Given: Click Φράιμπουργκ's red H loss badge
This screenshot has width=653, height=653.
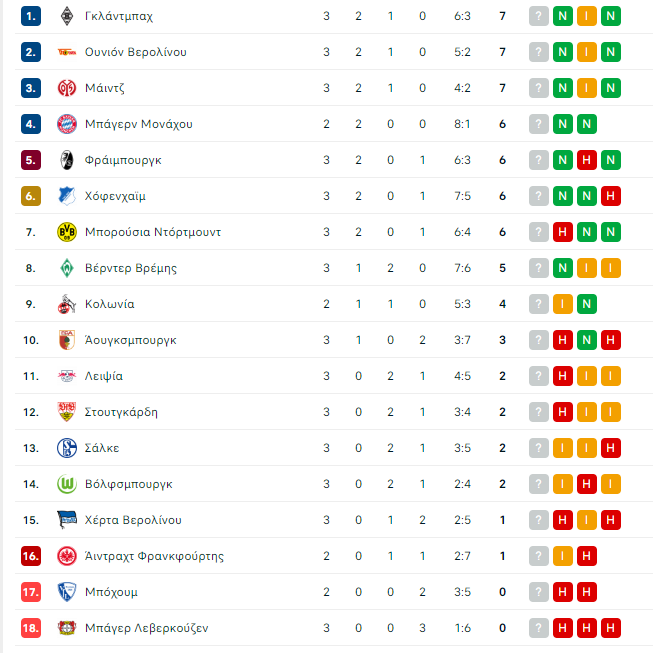Looking at the screenshot, I should 586,160.
